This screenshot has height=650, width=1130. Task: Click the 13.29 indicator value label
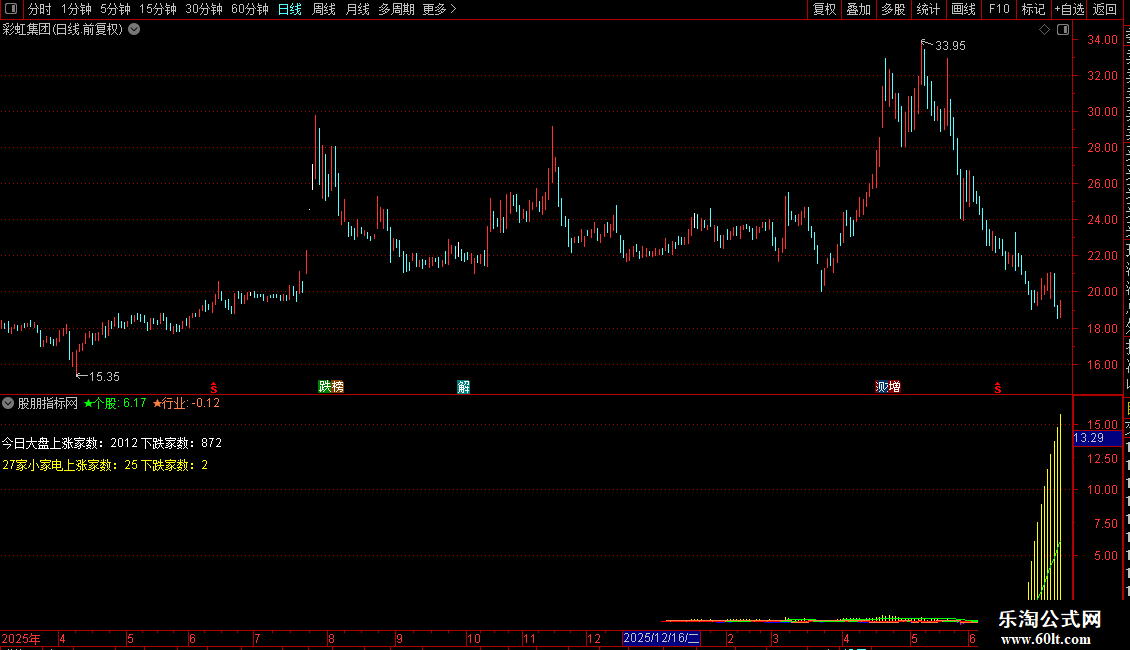pos(1089,438)
